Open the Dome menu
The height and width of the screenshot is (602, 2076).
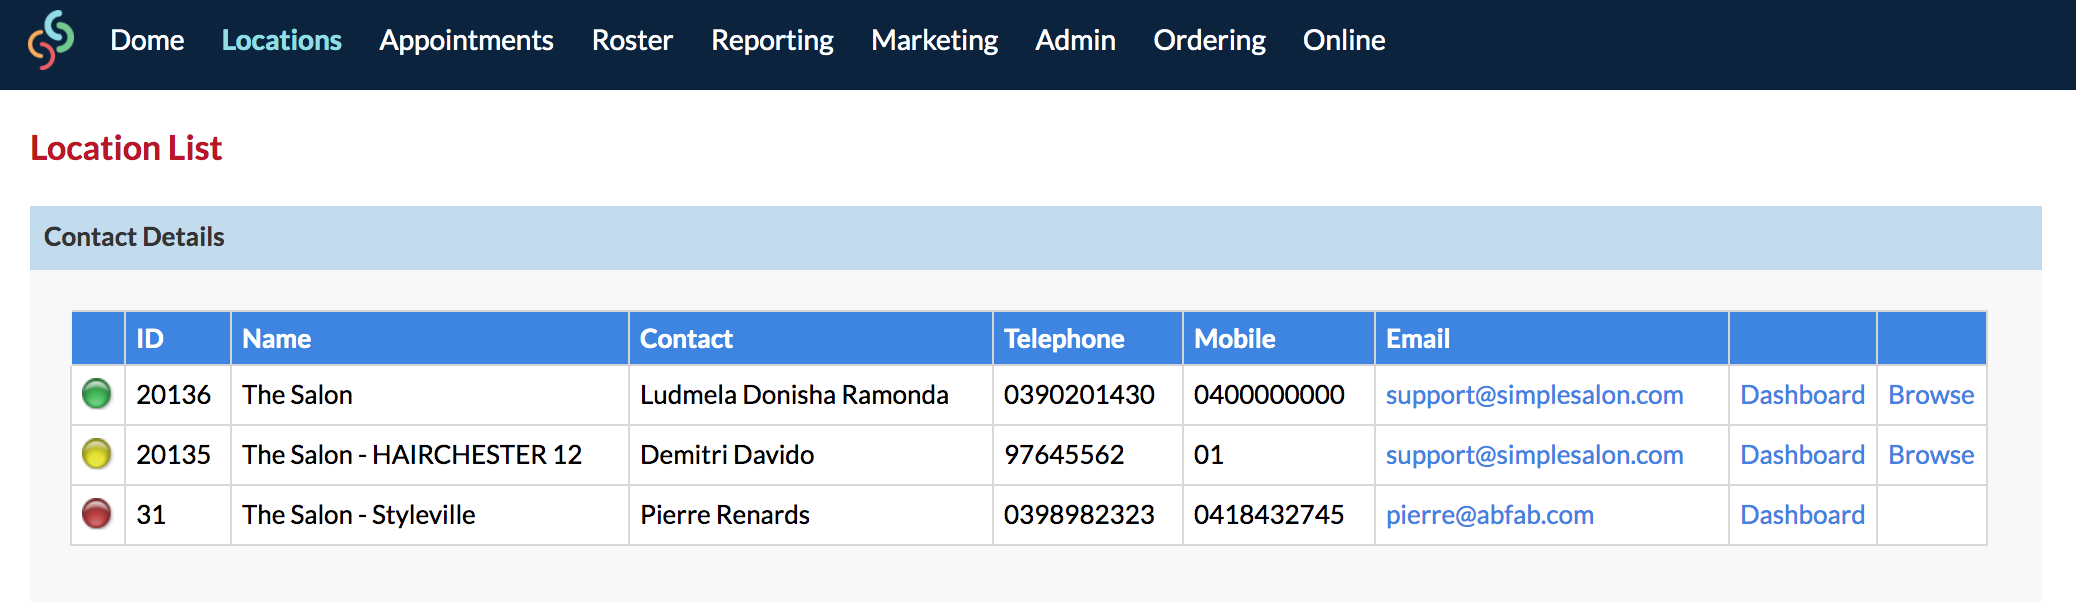point(147,40)
